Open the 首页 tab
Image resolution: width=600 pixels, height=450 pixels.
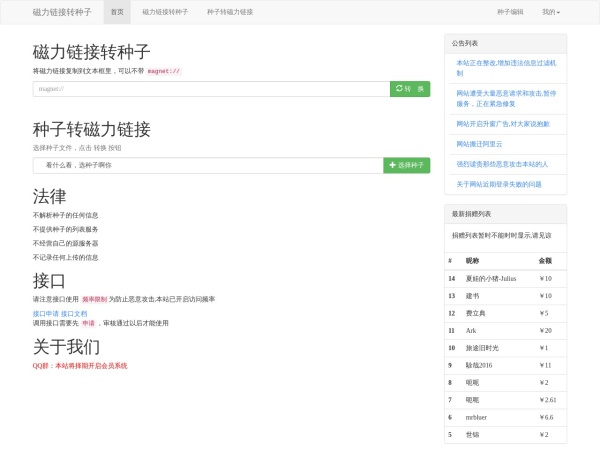117,12
